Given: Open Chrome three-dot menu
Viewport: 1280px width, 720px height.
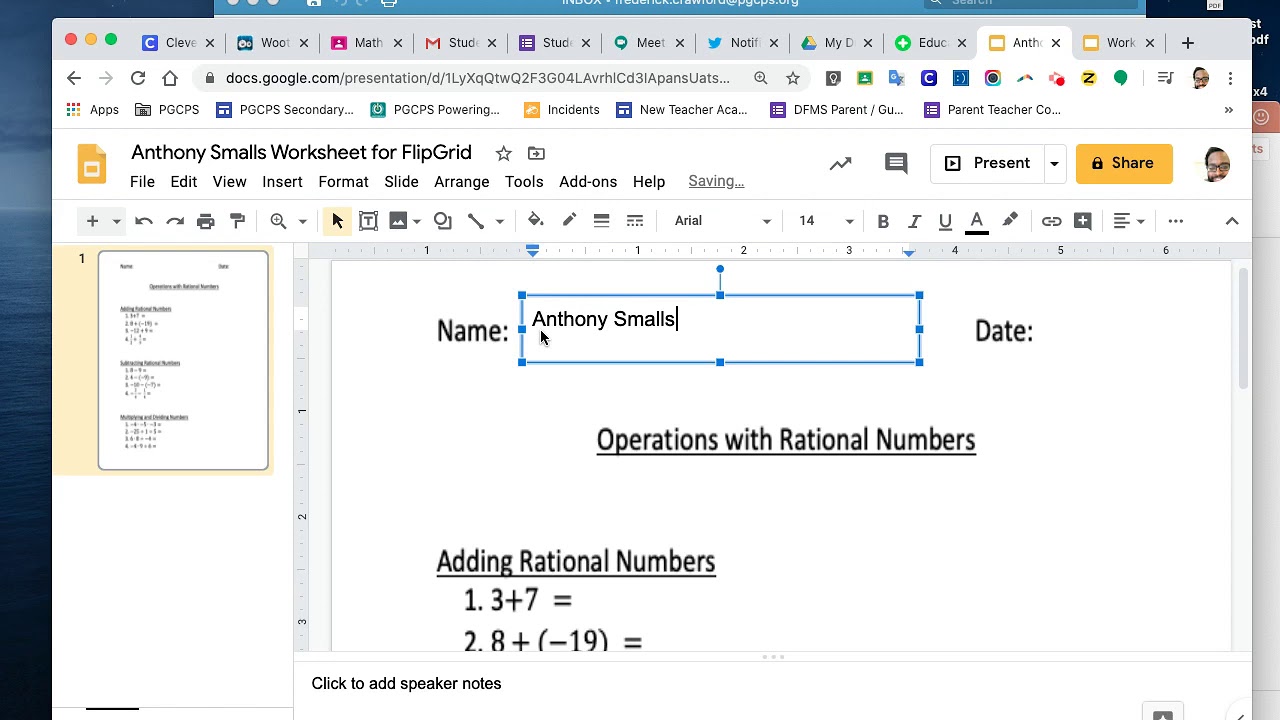Looking at the screenshot, I should (x=1231, y=78).
